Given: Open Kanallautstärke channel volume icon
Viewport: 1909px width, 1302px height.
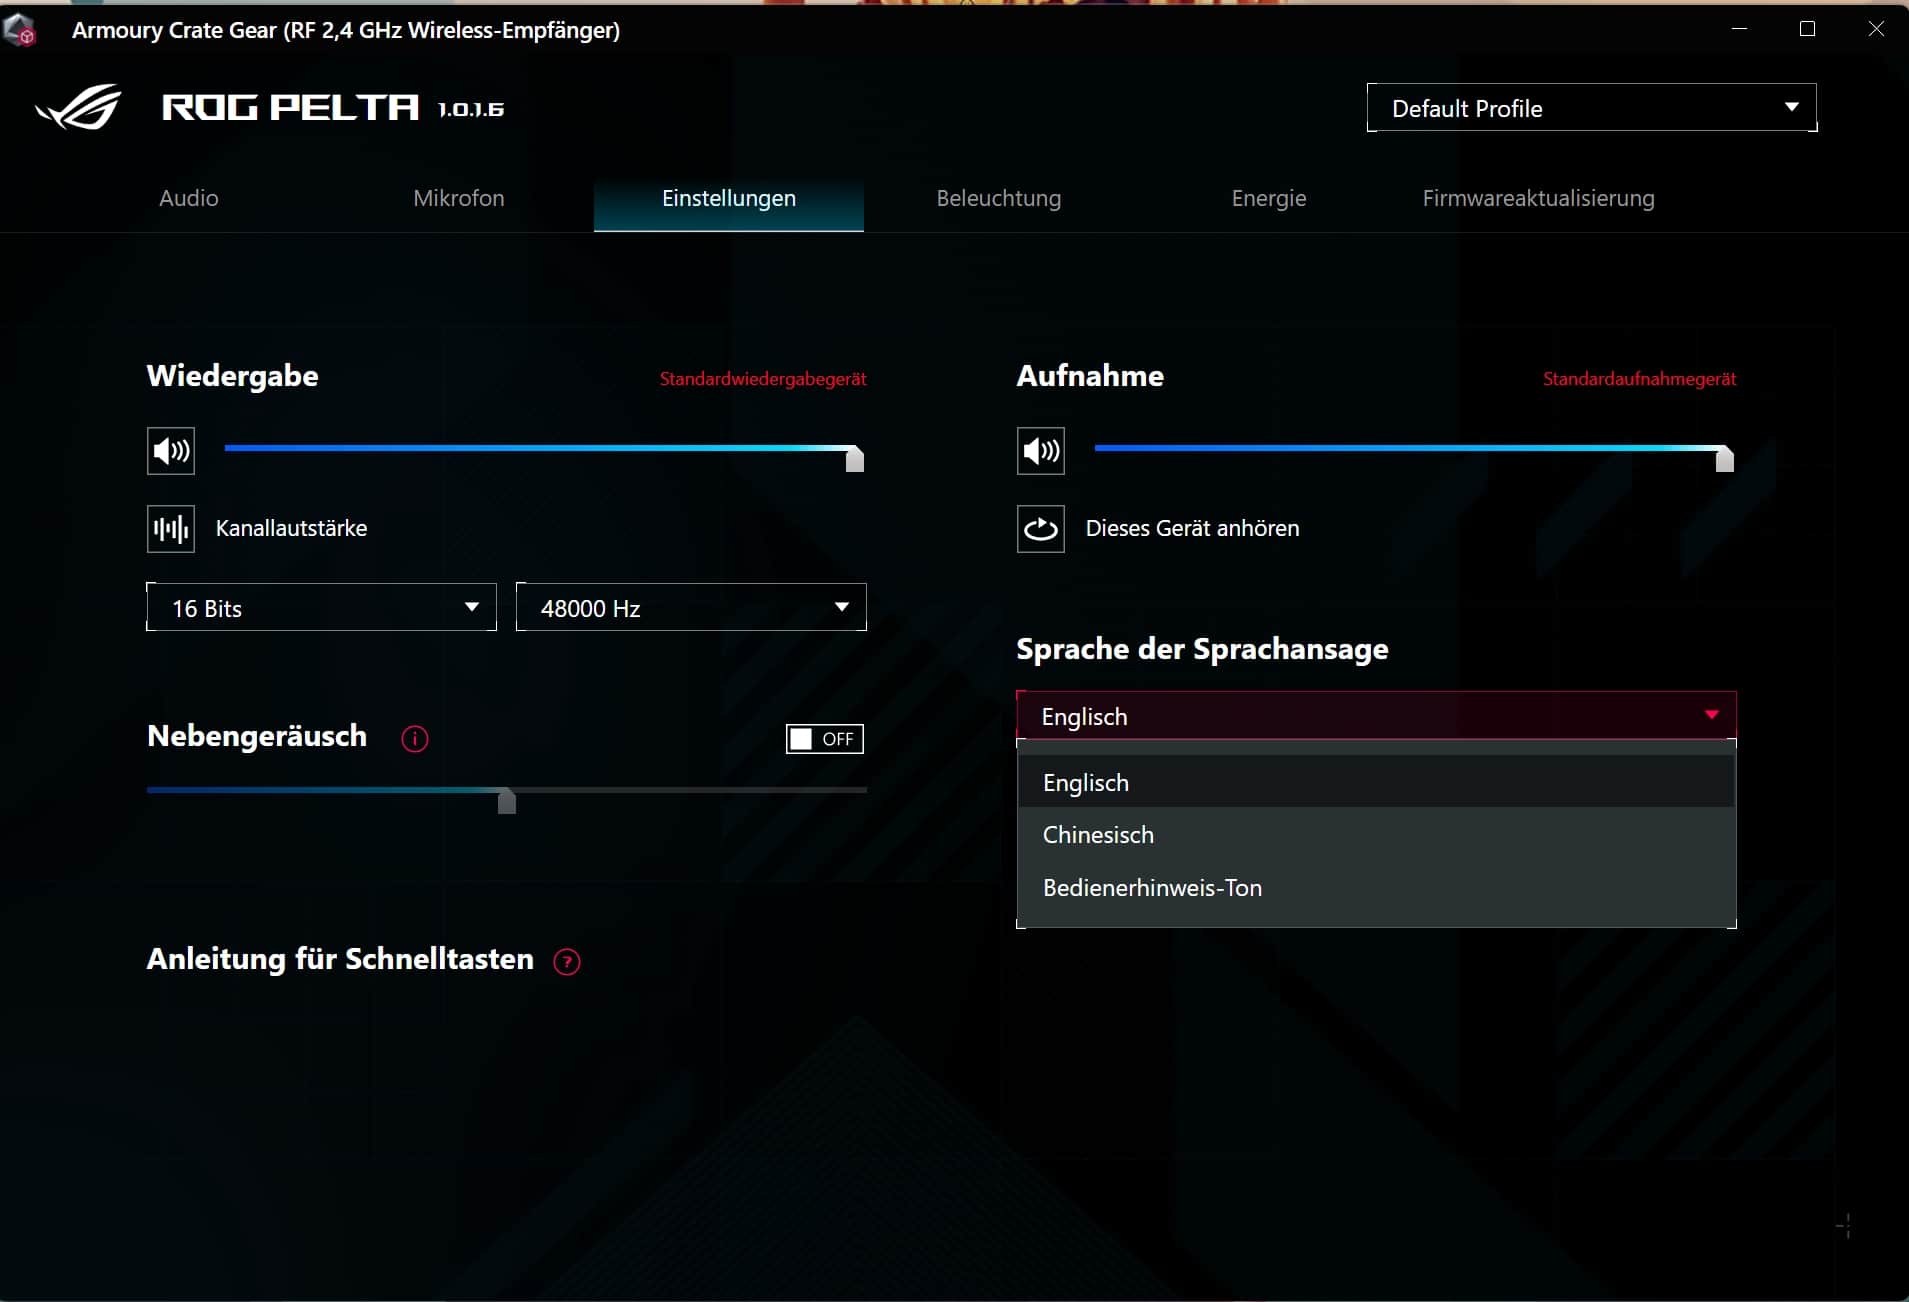Looking at the screenshot, I should click(171, 529).
